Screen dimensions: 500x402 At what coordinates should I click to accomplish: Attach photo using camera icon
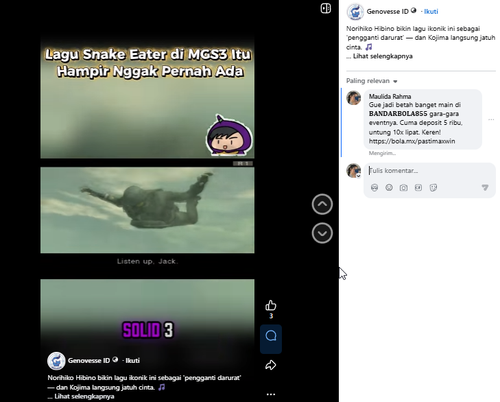(x=404, y=188)
